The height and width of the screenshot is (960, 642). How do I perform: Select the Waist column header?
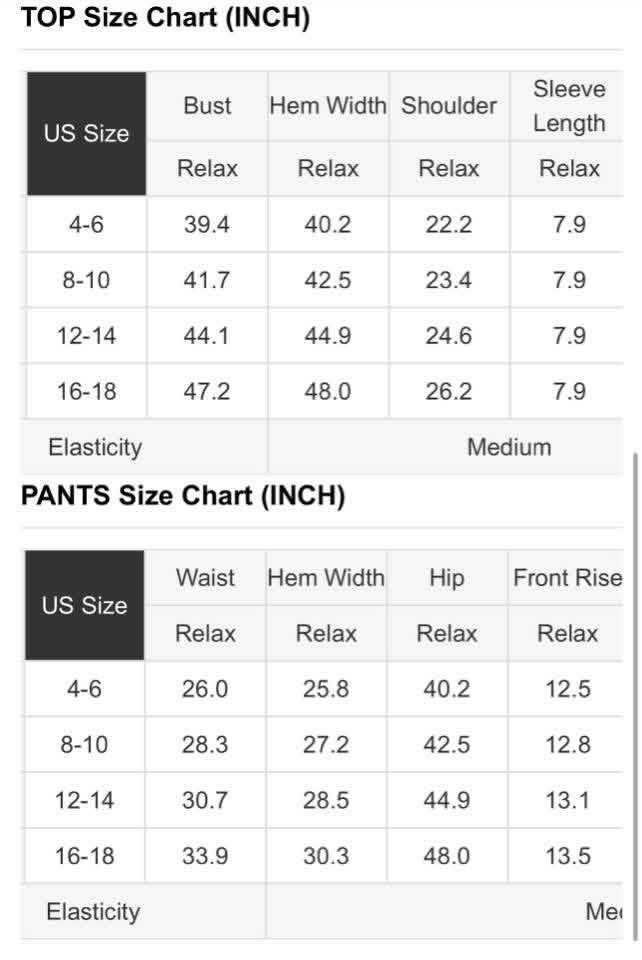pyautogui.click(x=205, y=577)
